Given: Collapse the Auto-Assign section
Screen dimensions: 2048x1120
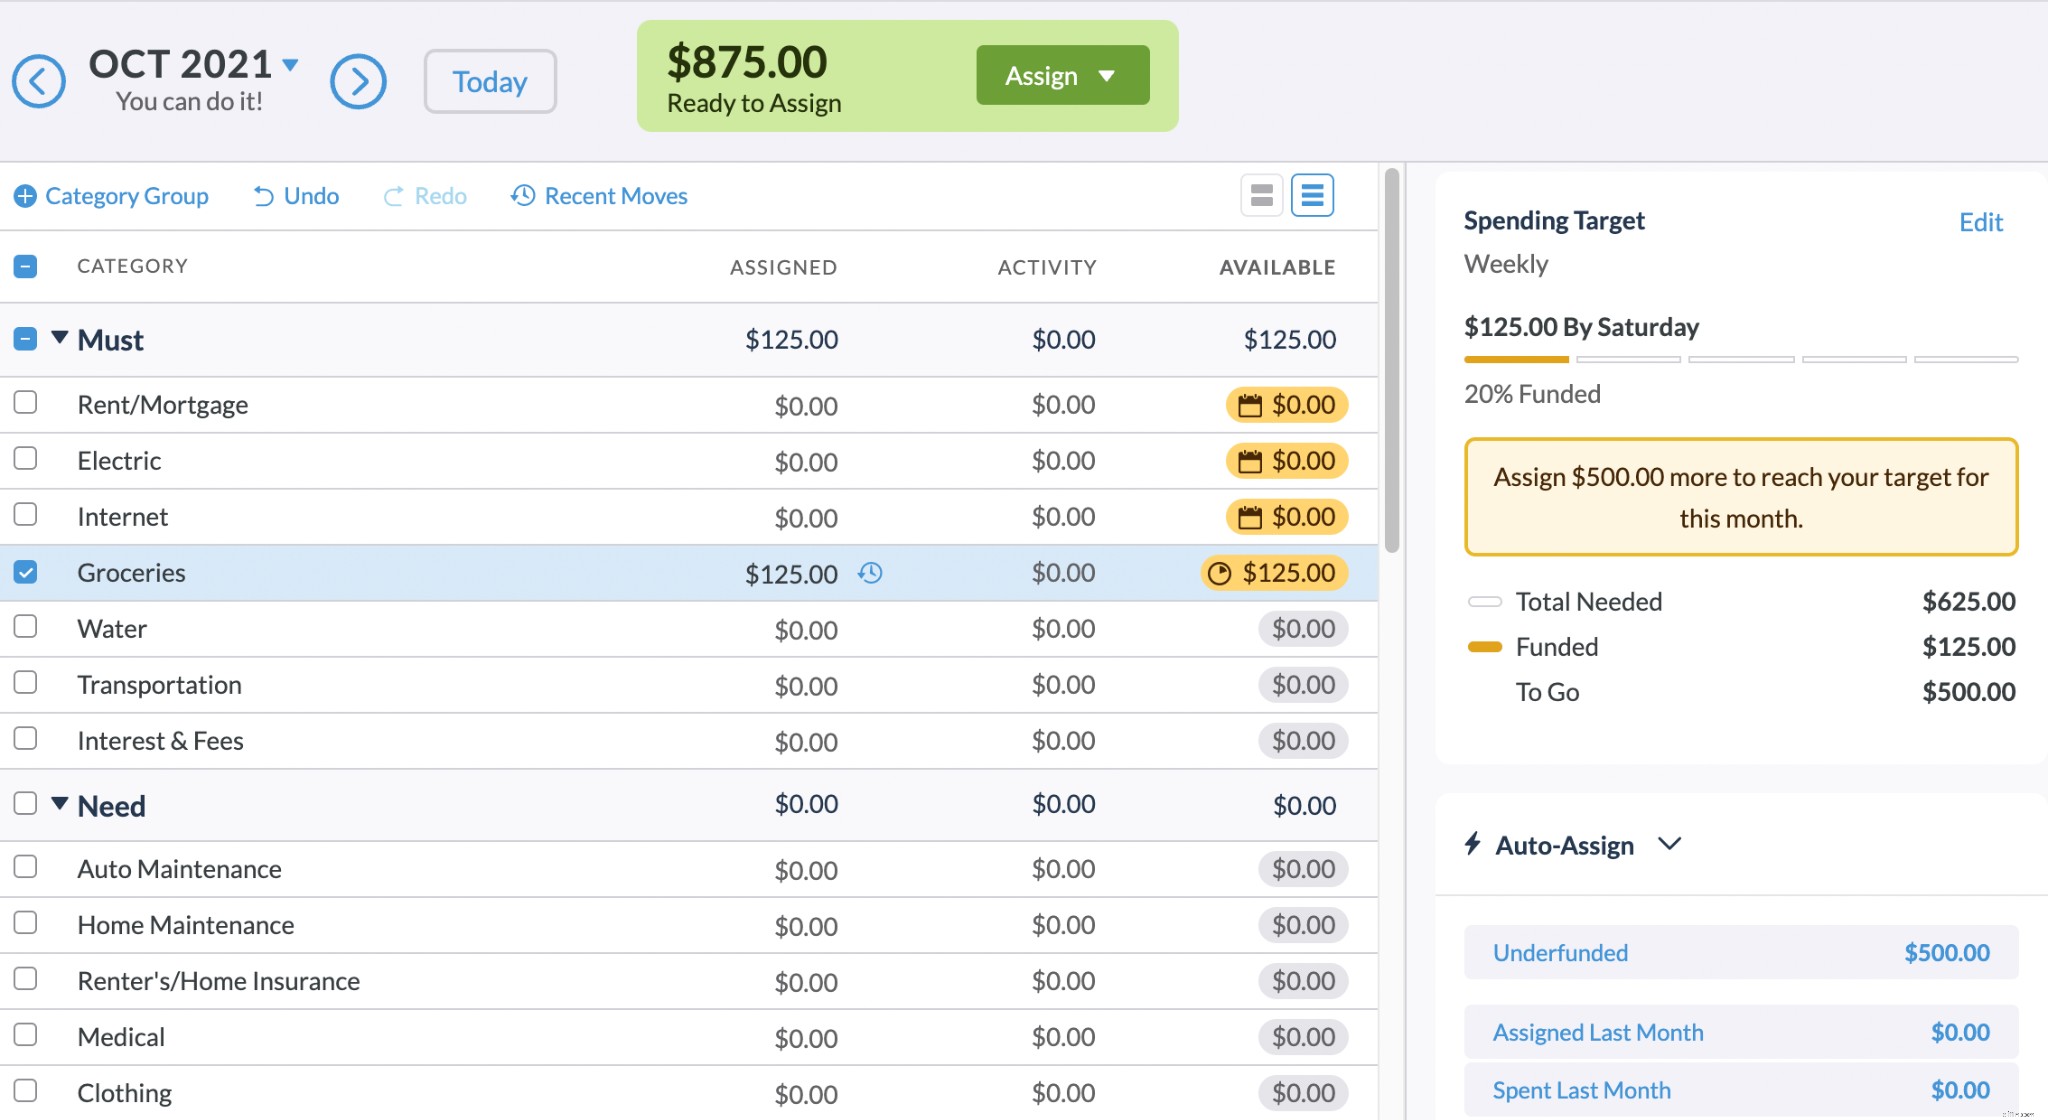Looking at the screenshot, I should 1669,843.
